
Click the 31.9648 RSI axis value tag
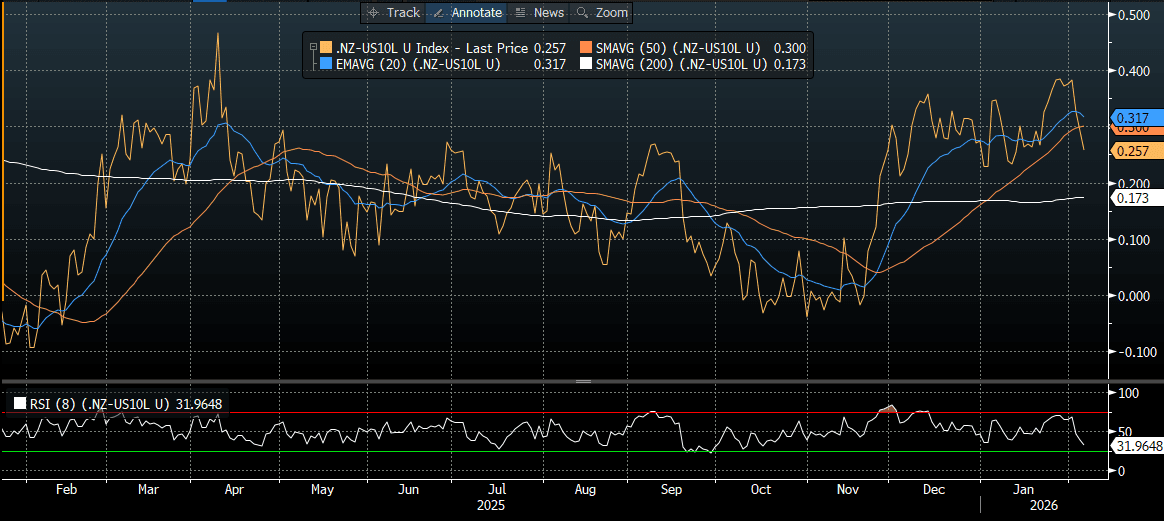(x=1136, y=446)
